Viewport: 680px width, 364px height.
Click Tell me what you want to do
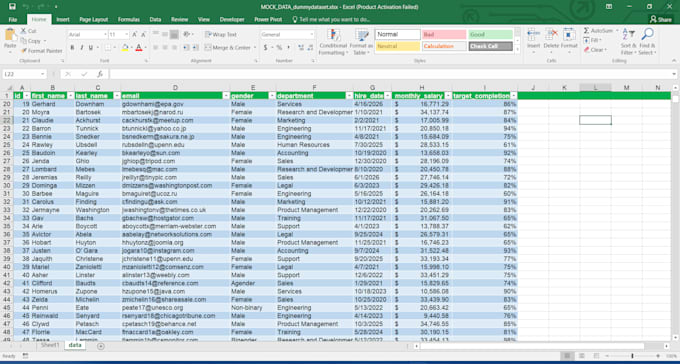click(332, 20)
